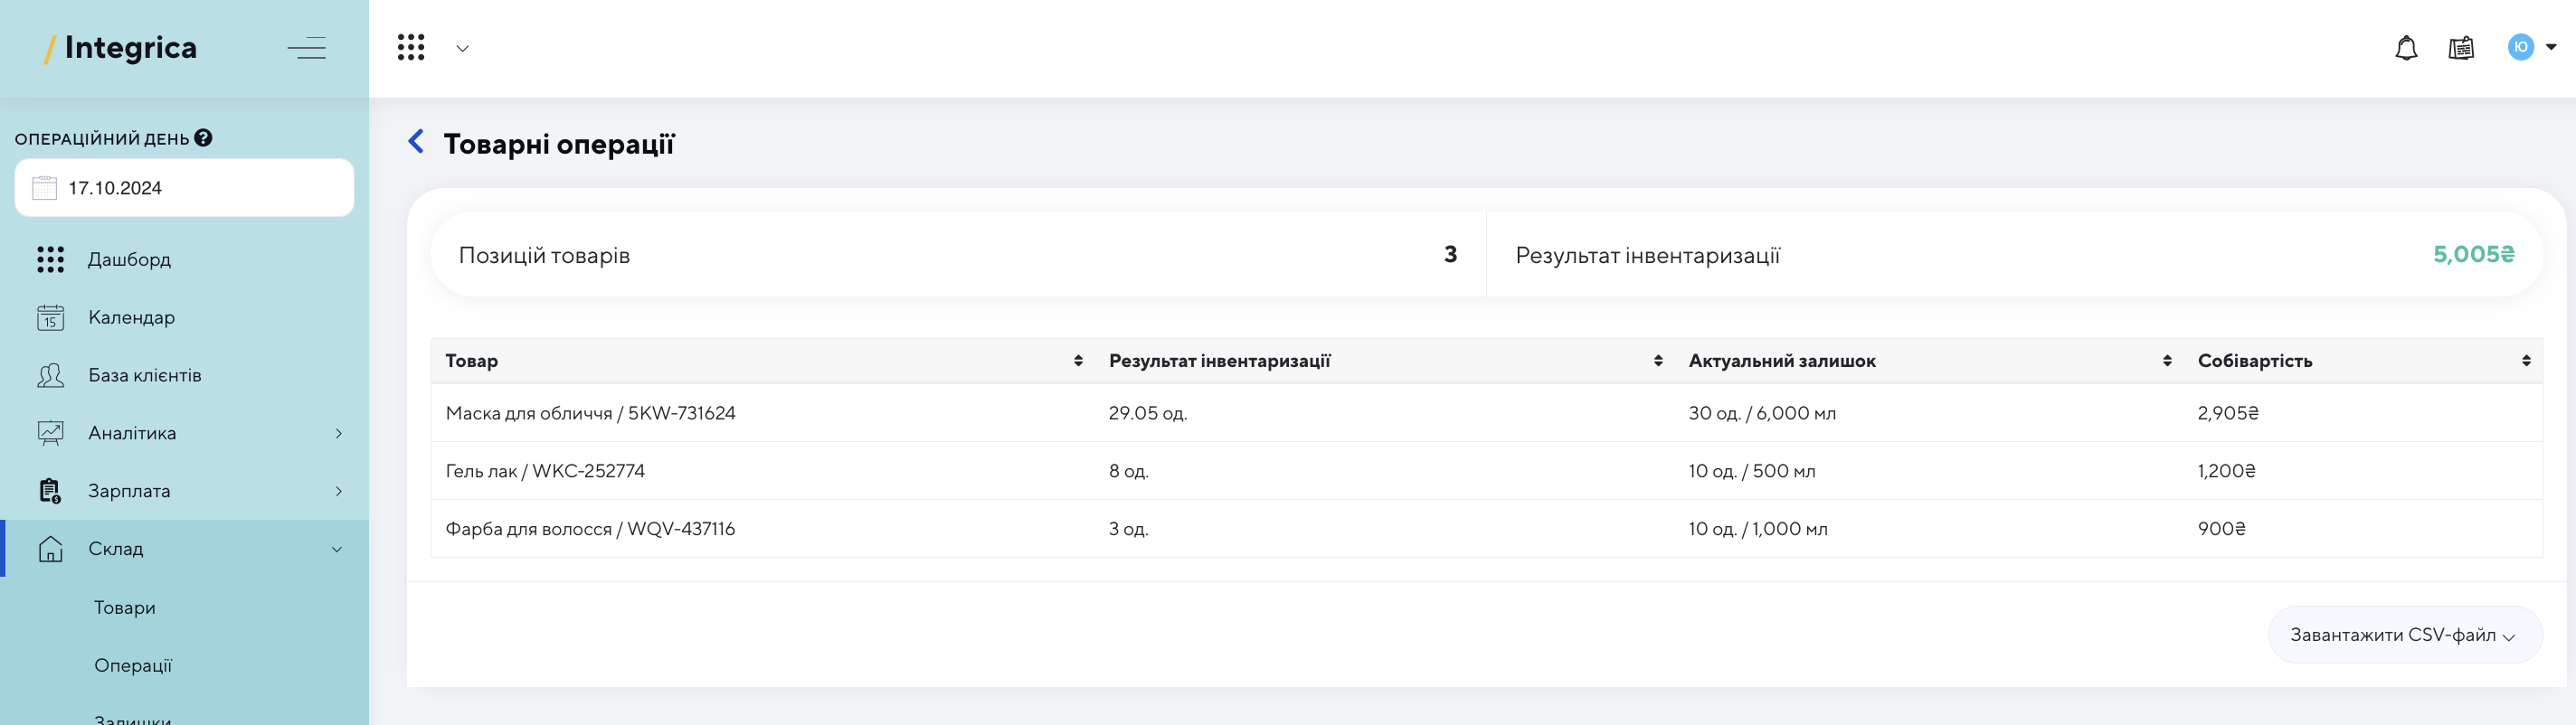Sort by Результат інвентаризації column arrows

1658,361
